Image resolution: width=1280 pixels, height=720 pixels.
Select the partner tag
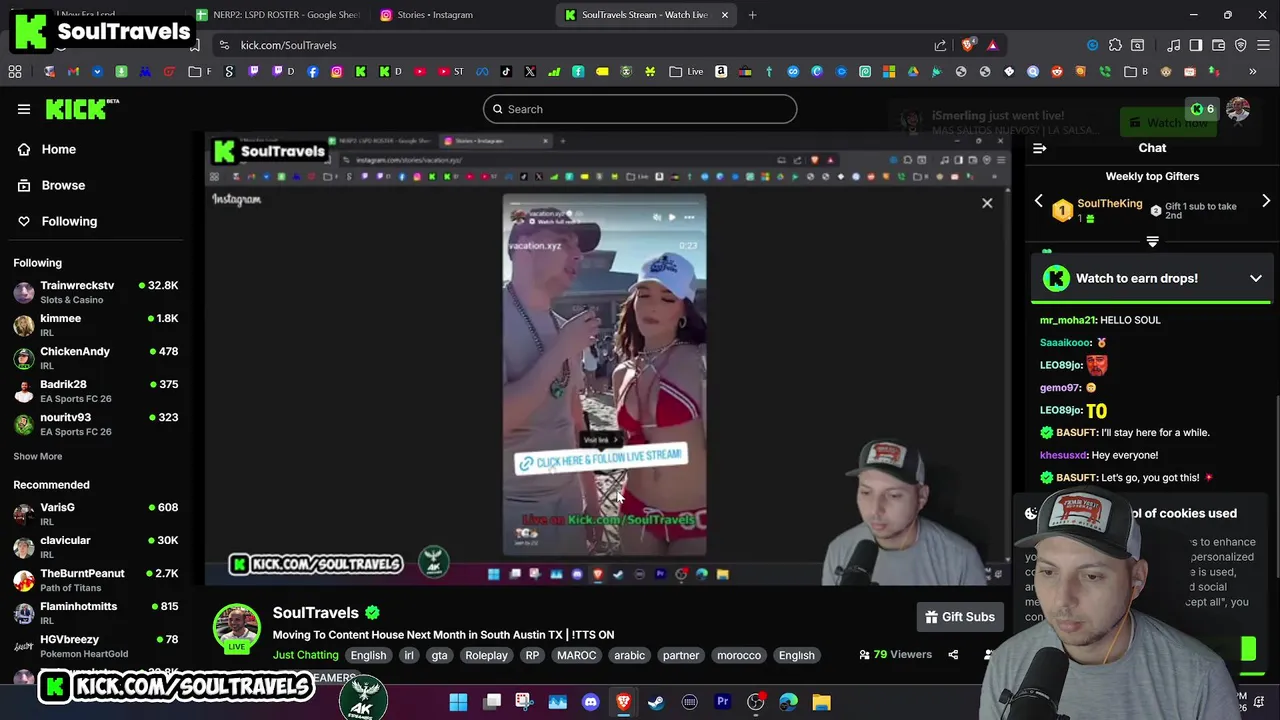coord(681,655)
